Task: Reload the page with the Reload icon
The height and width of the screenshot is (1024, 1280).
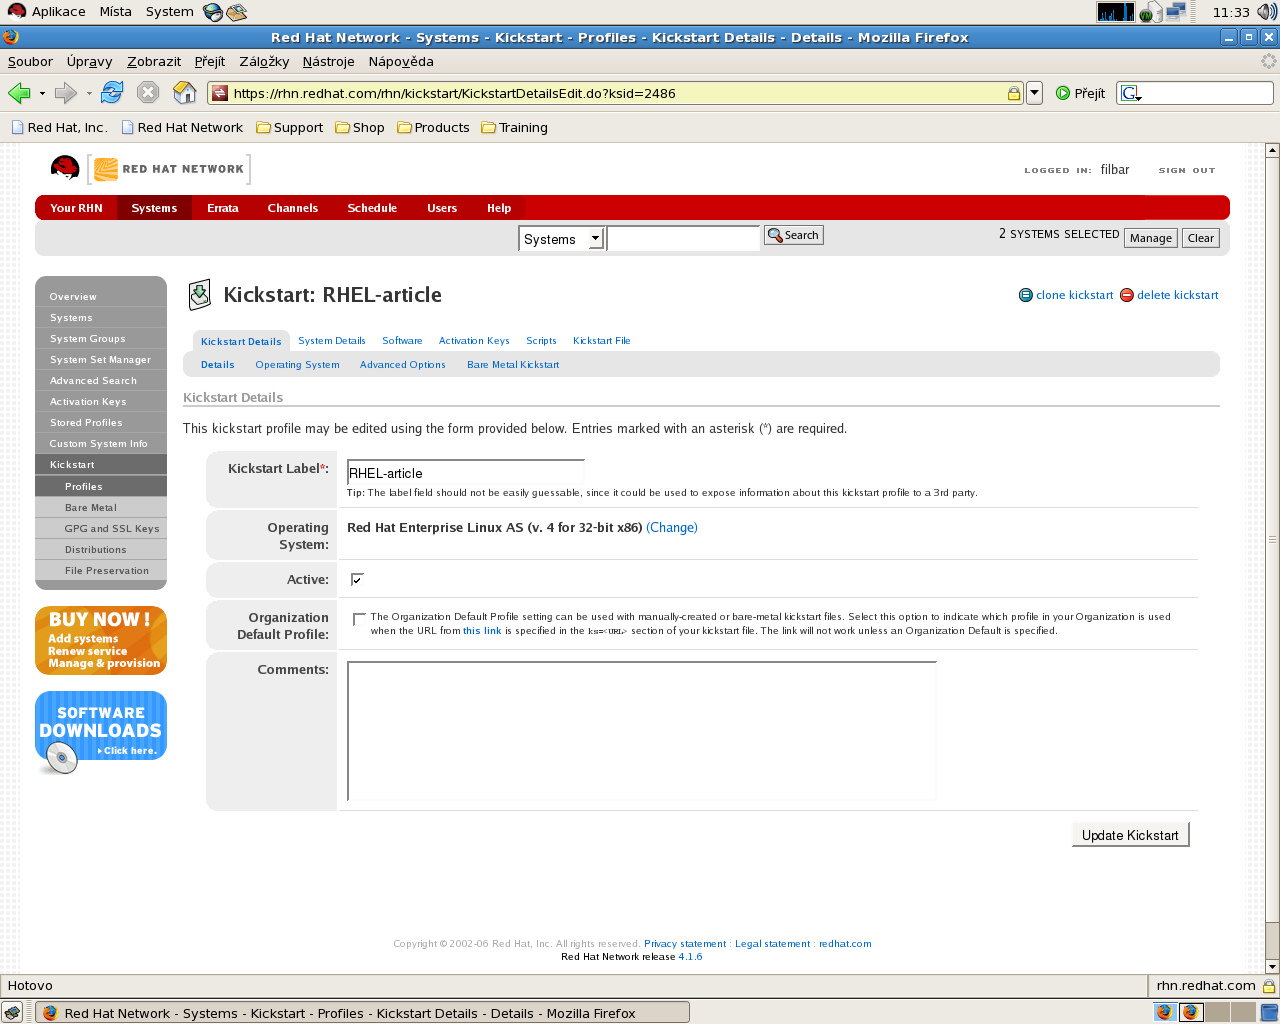Action: (112, 93)
